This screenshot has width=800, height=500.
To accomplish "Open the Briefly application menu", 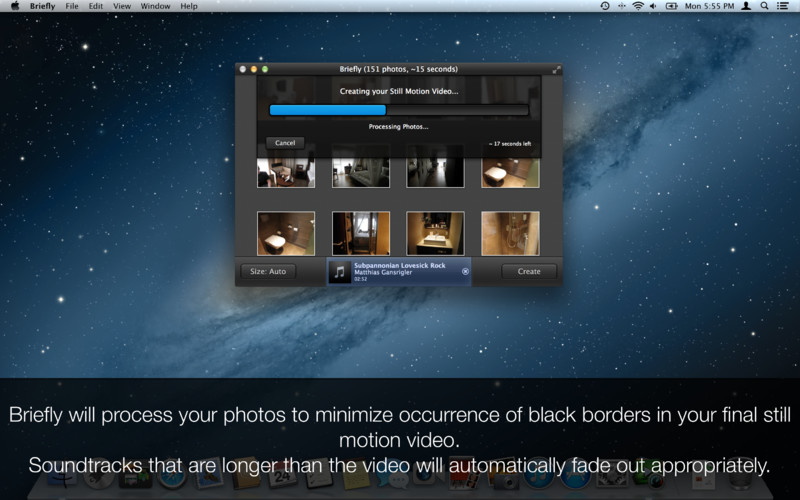I will tap(42, 6).
